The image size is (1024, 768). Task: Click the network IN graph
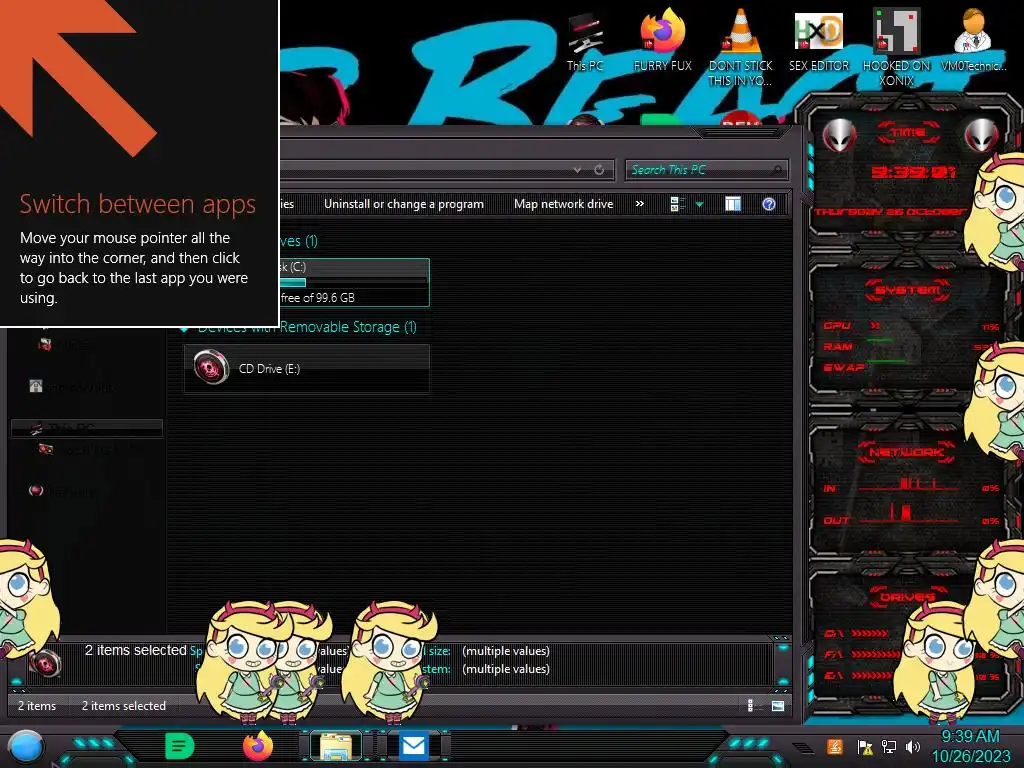(908, 484)
